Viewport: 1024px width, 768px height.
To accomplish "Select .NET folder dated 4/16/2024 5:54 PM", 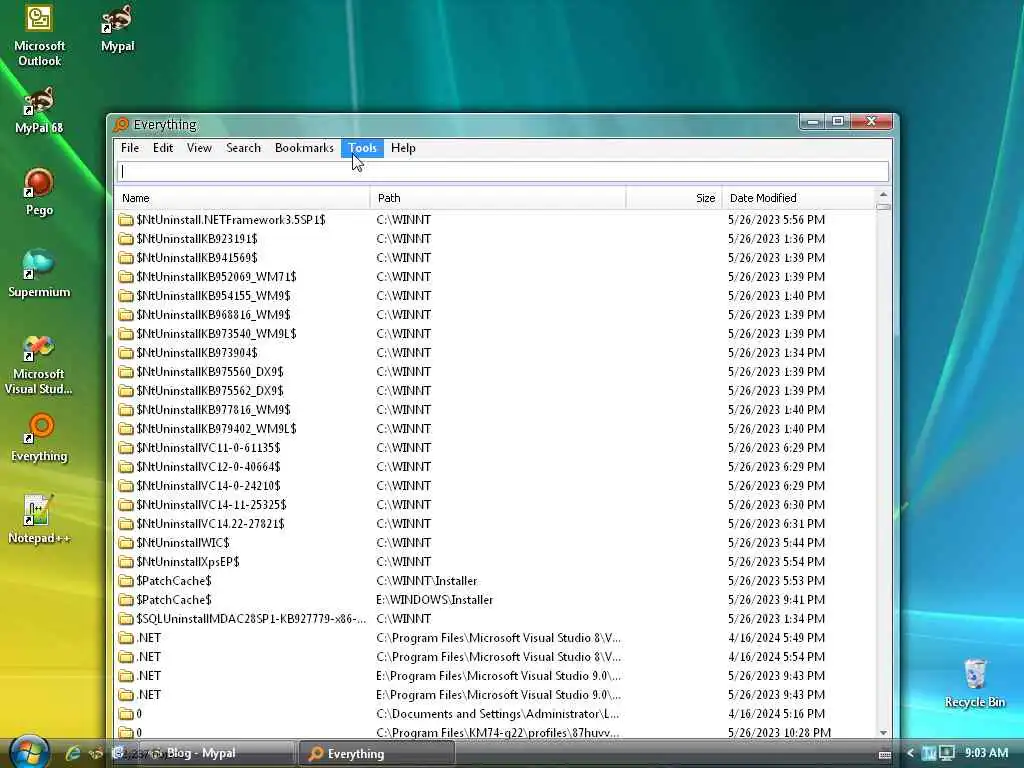I will [x=495, y=656].
